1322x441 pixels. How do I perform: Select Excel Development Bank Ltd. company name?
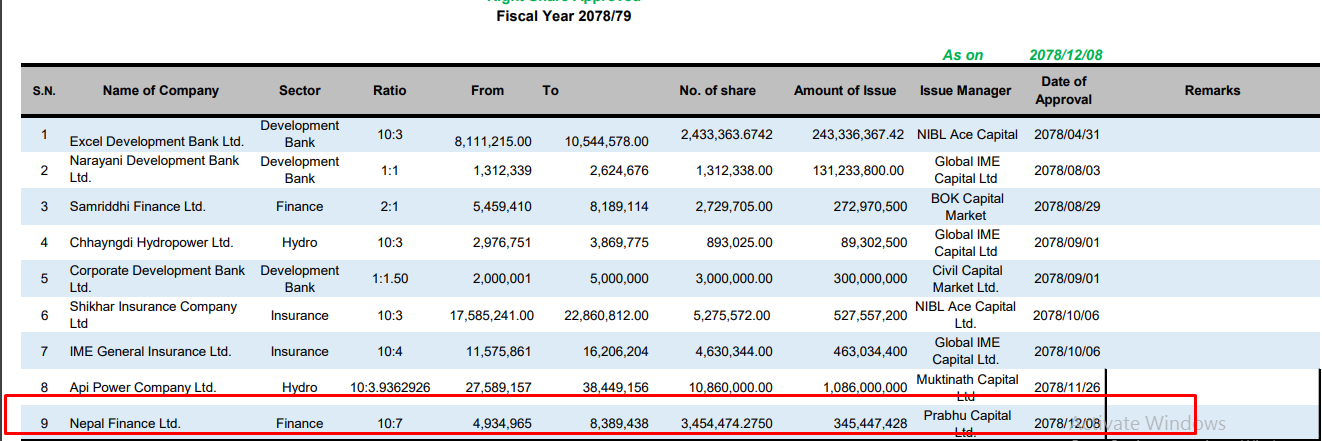click(x=157, y=141)
